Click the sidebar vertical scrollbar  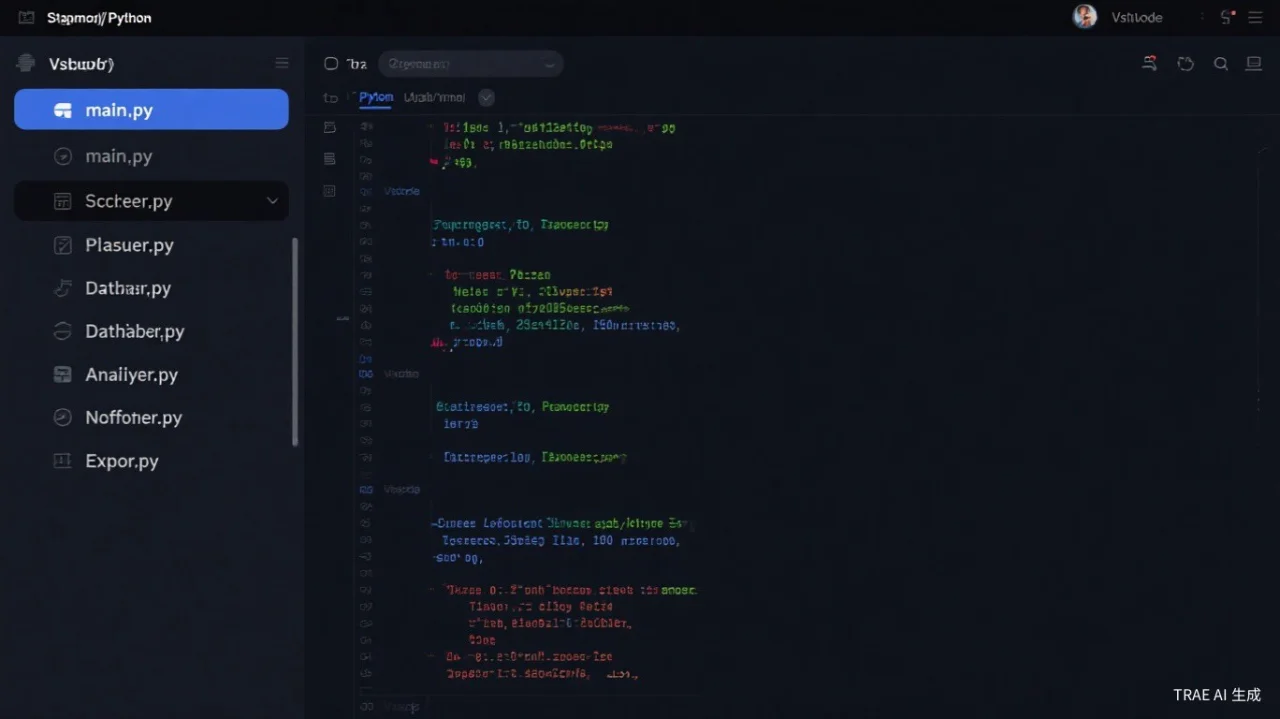pyautogui.click(x=295, y=342)
